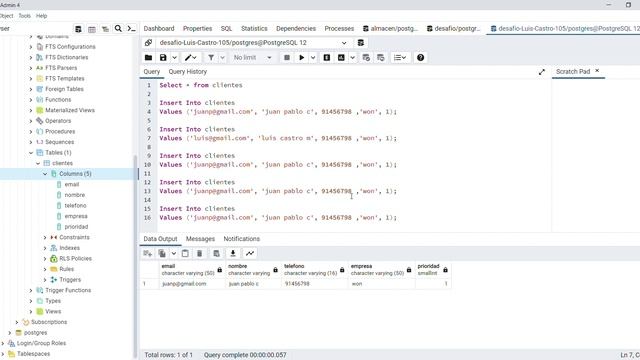Open the Dependencies tab

296,29
